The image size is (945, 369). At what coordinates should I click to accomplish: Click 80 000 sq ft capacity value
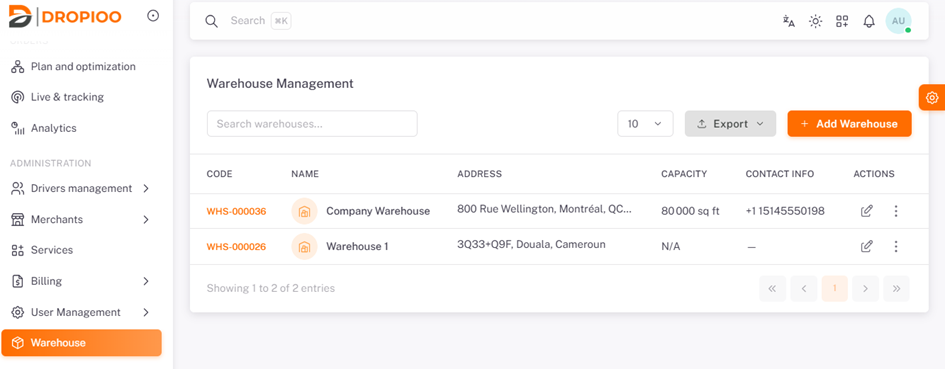coord(690,211)
